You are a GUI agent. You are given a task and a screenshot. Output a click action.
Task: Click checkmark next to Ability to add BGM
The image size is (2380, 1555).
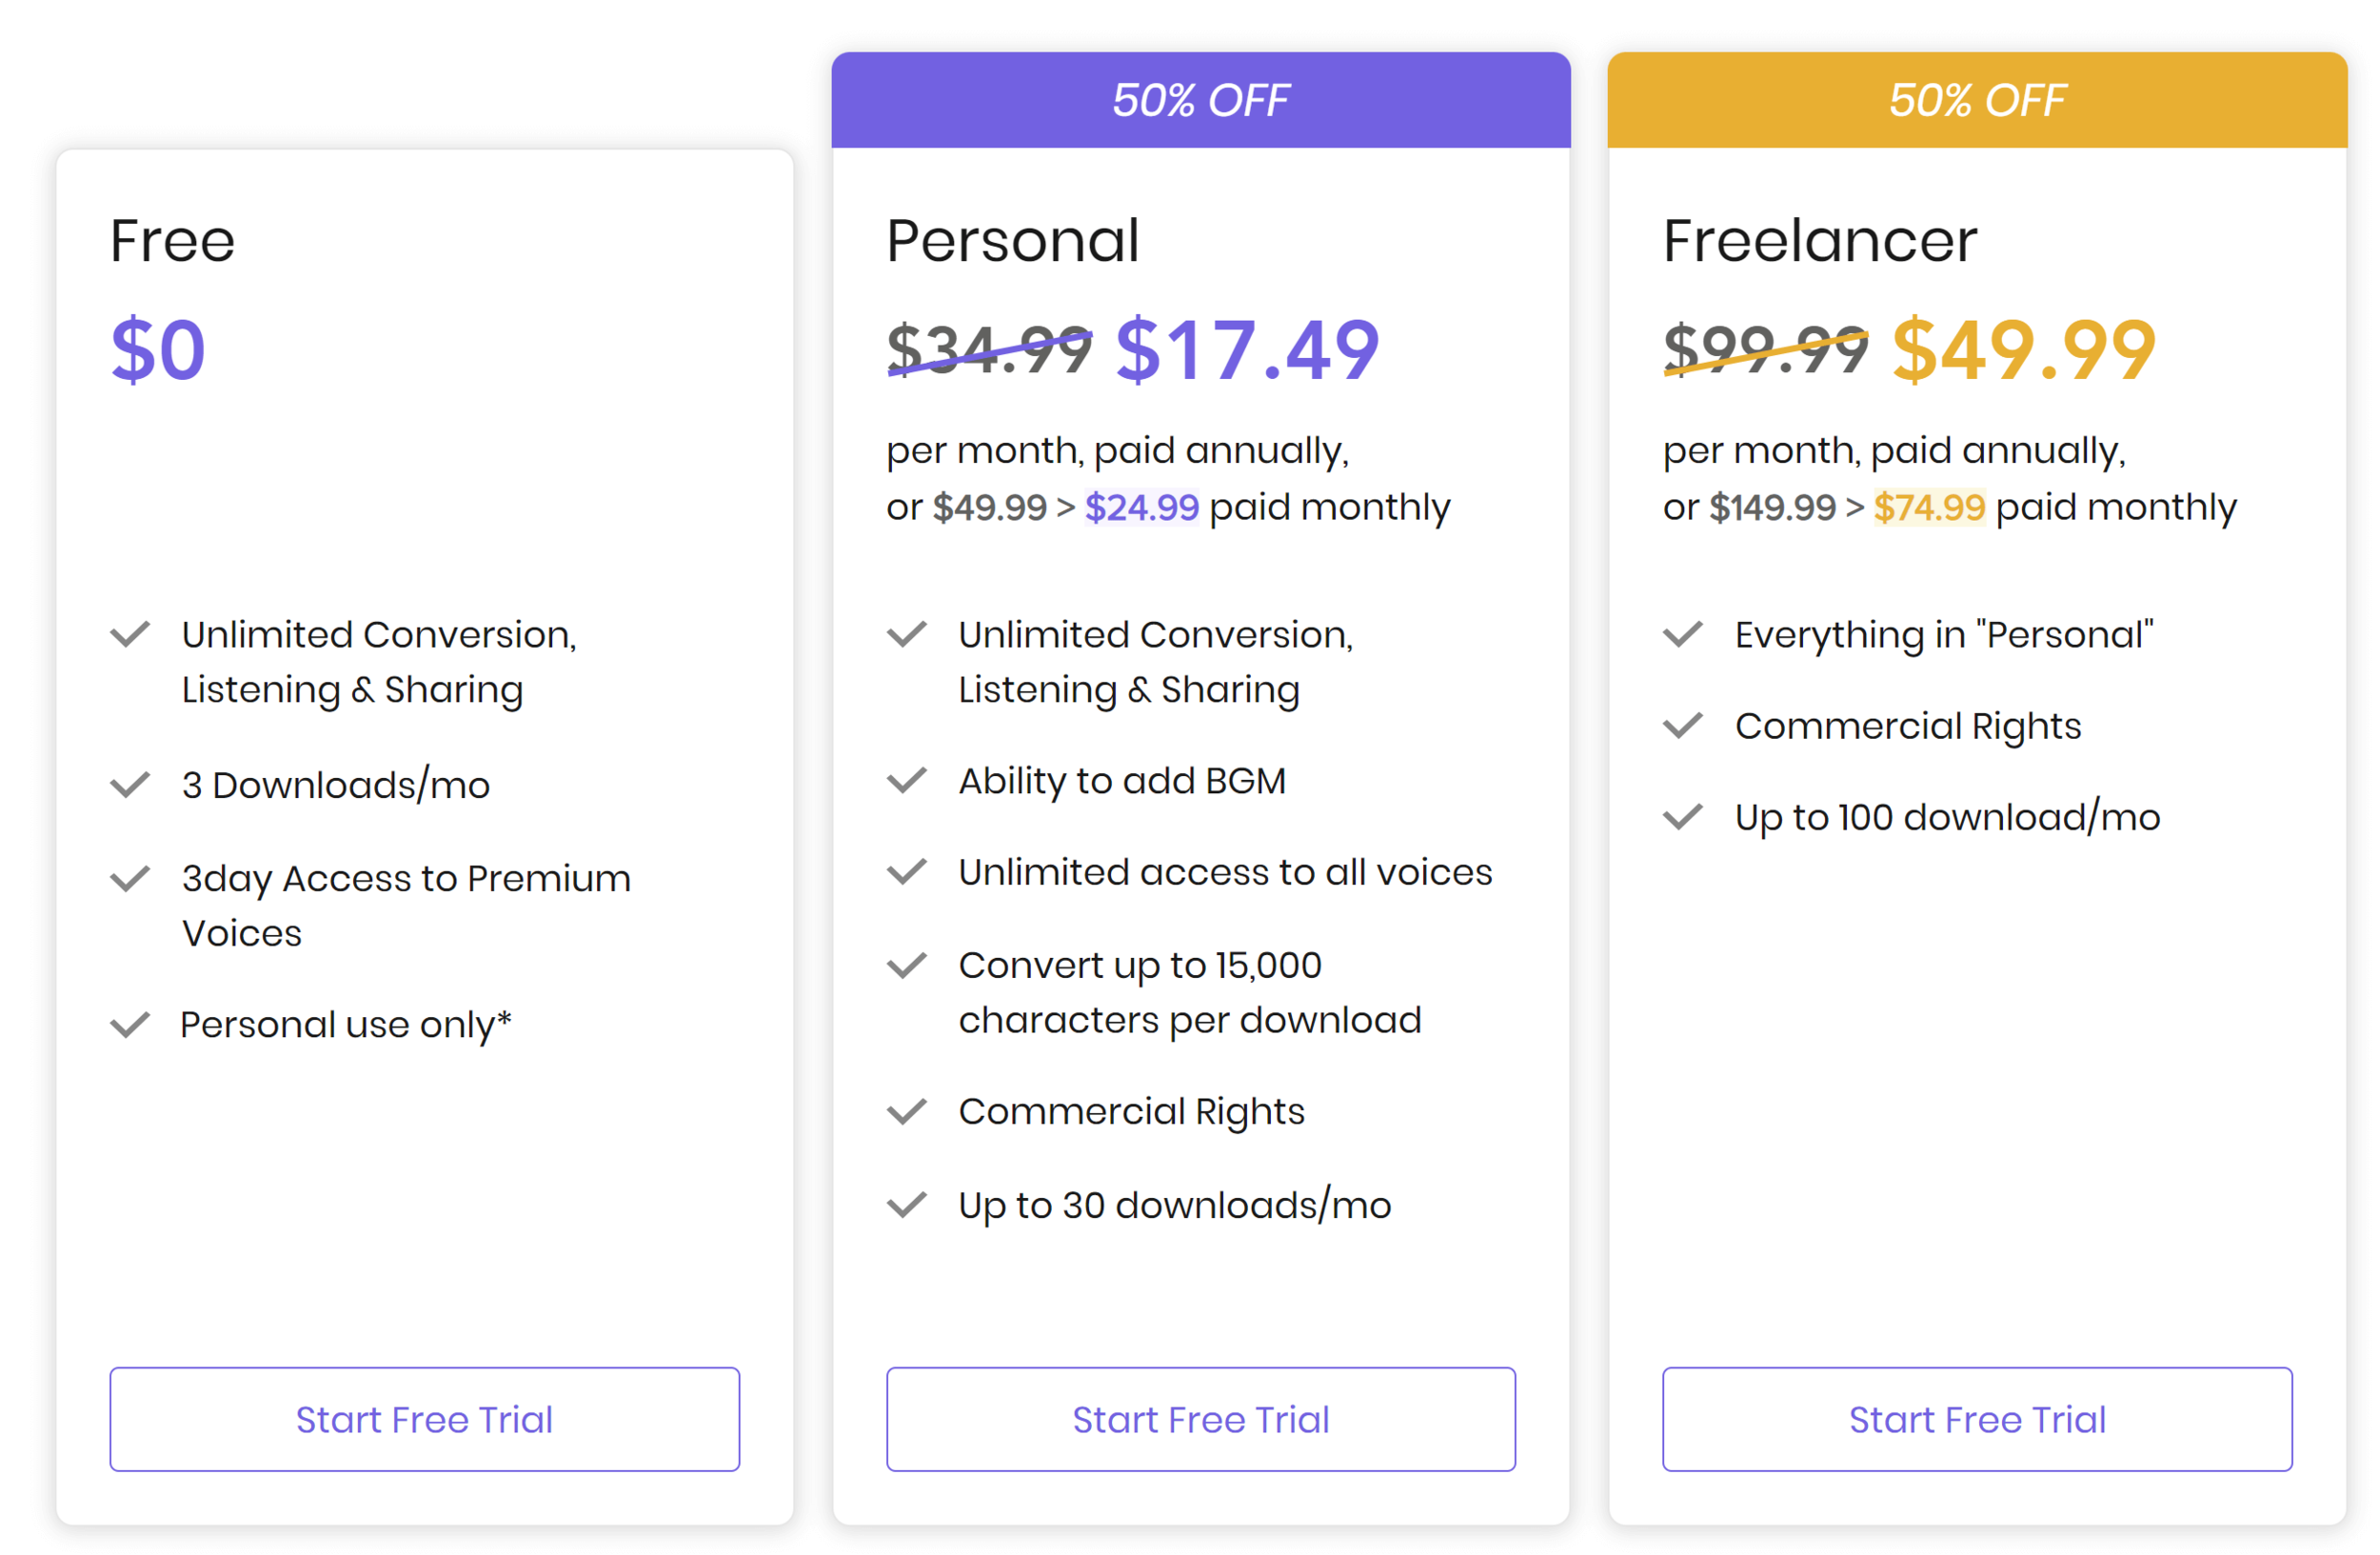(906, 780)
